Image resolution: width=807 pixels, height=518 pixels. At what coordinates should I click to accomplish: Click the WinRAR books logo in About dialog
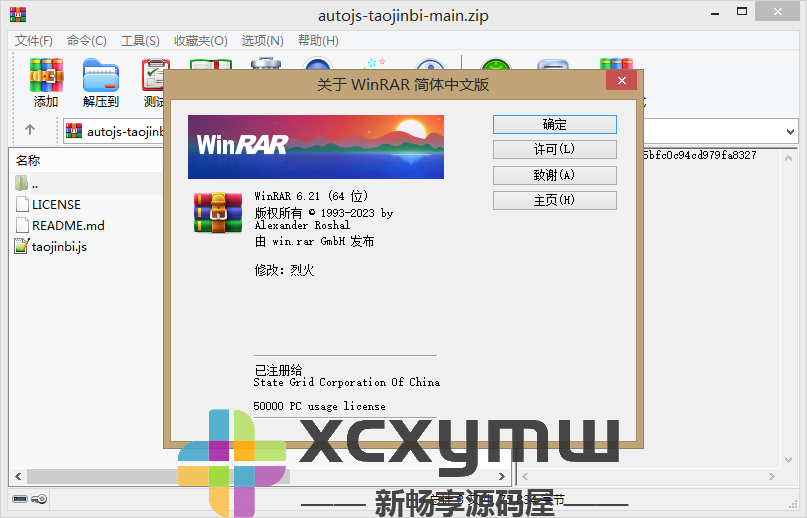218,213
